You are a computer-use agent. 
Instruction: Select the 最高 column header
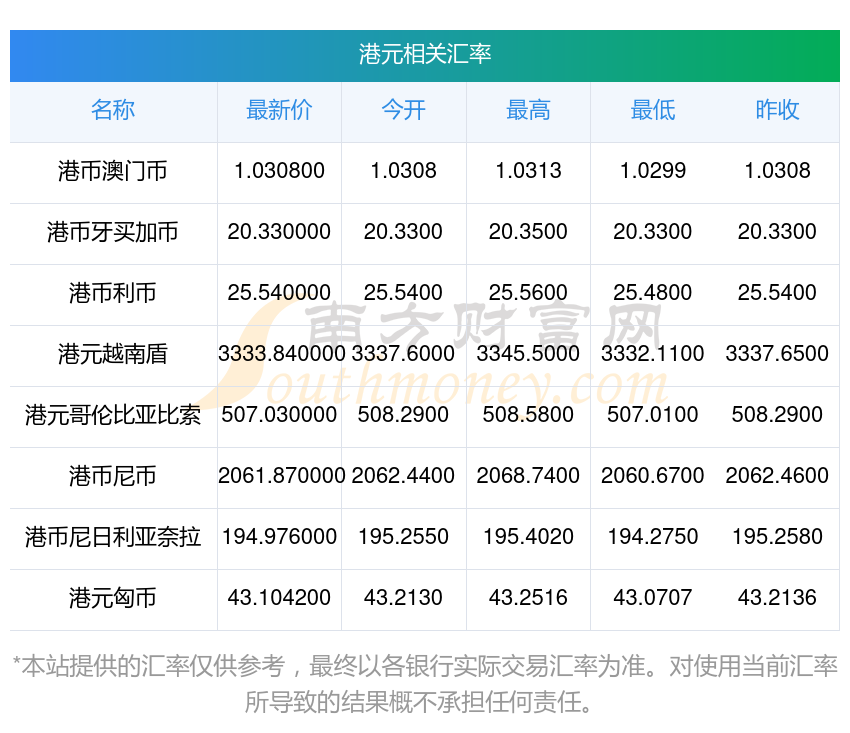[528, 110]
